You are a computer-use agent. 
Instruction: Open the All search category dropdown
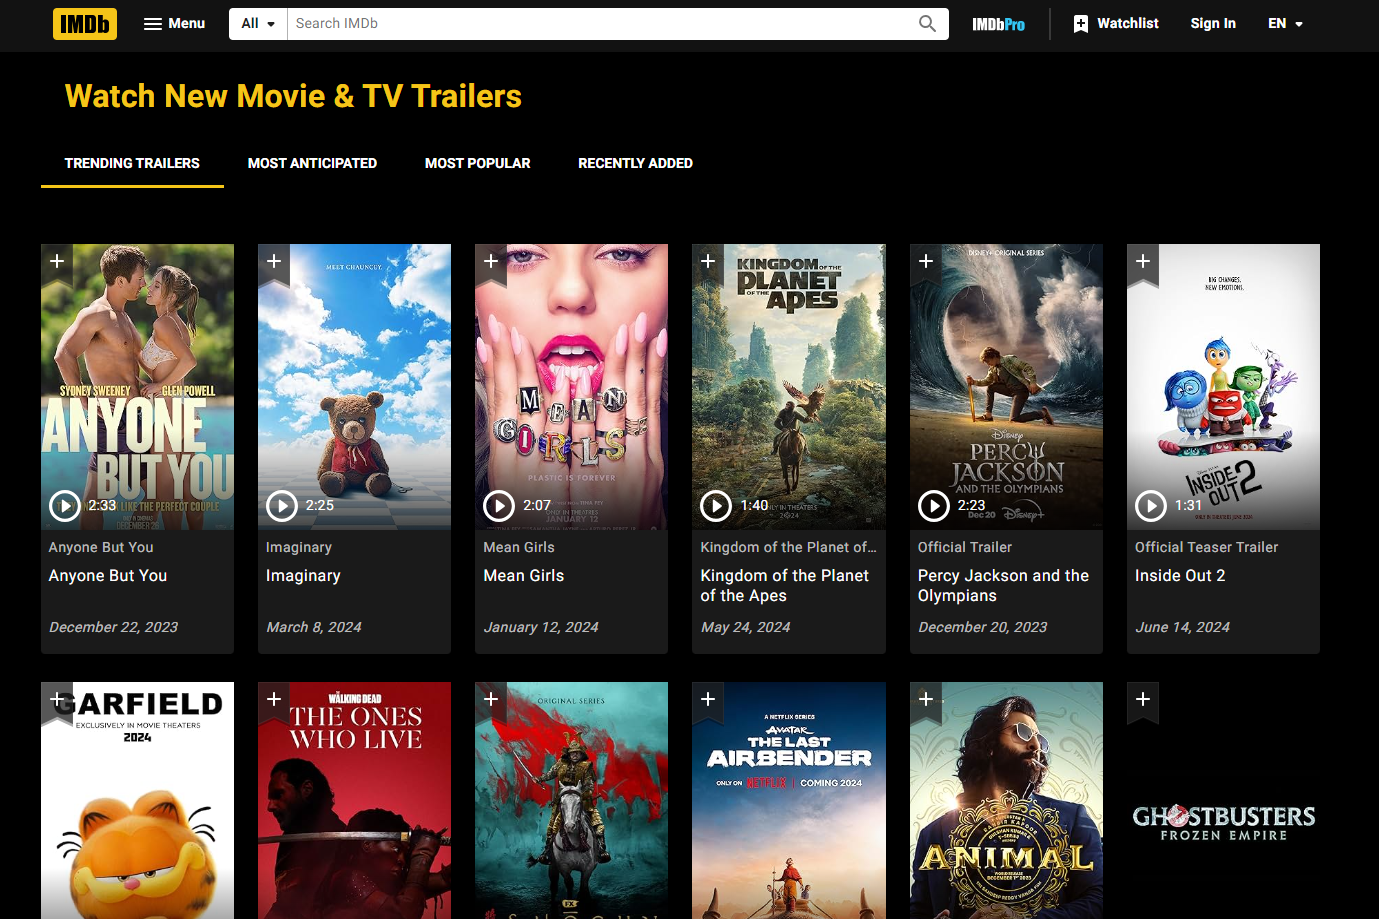pyautogui.click(x=257, y=23)
